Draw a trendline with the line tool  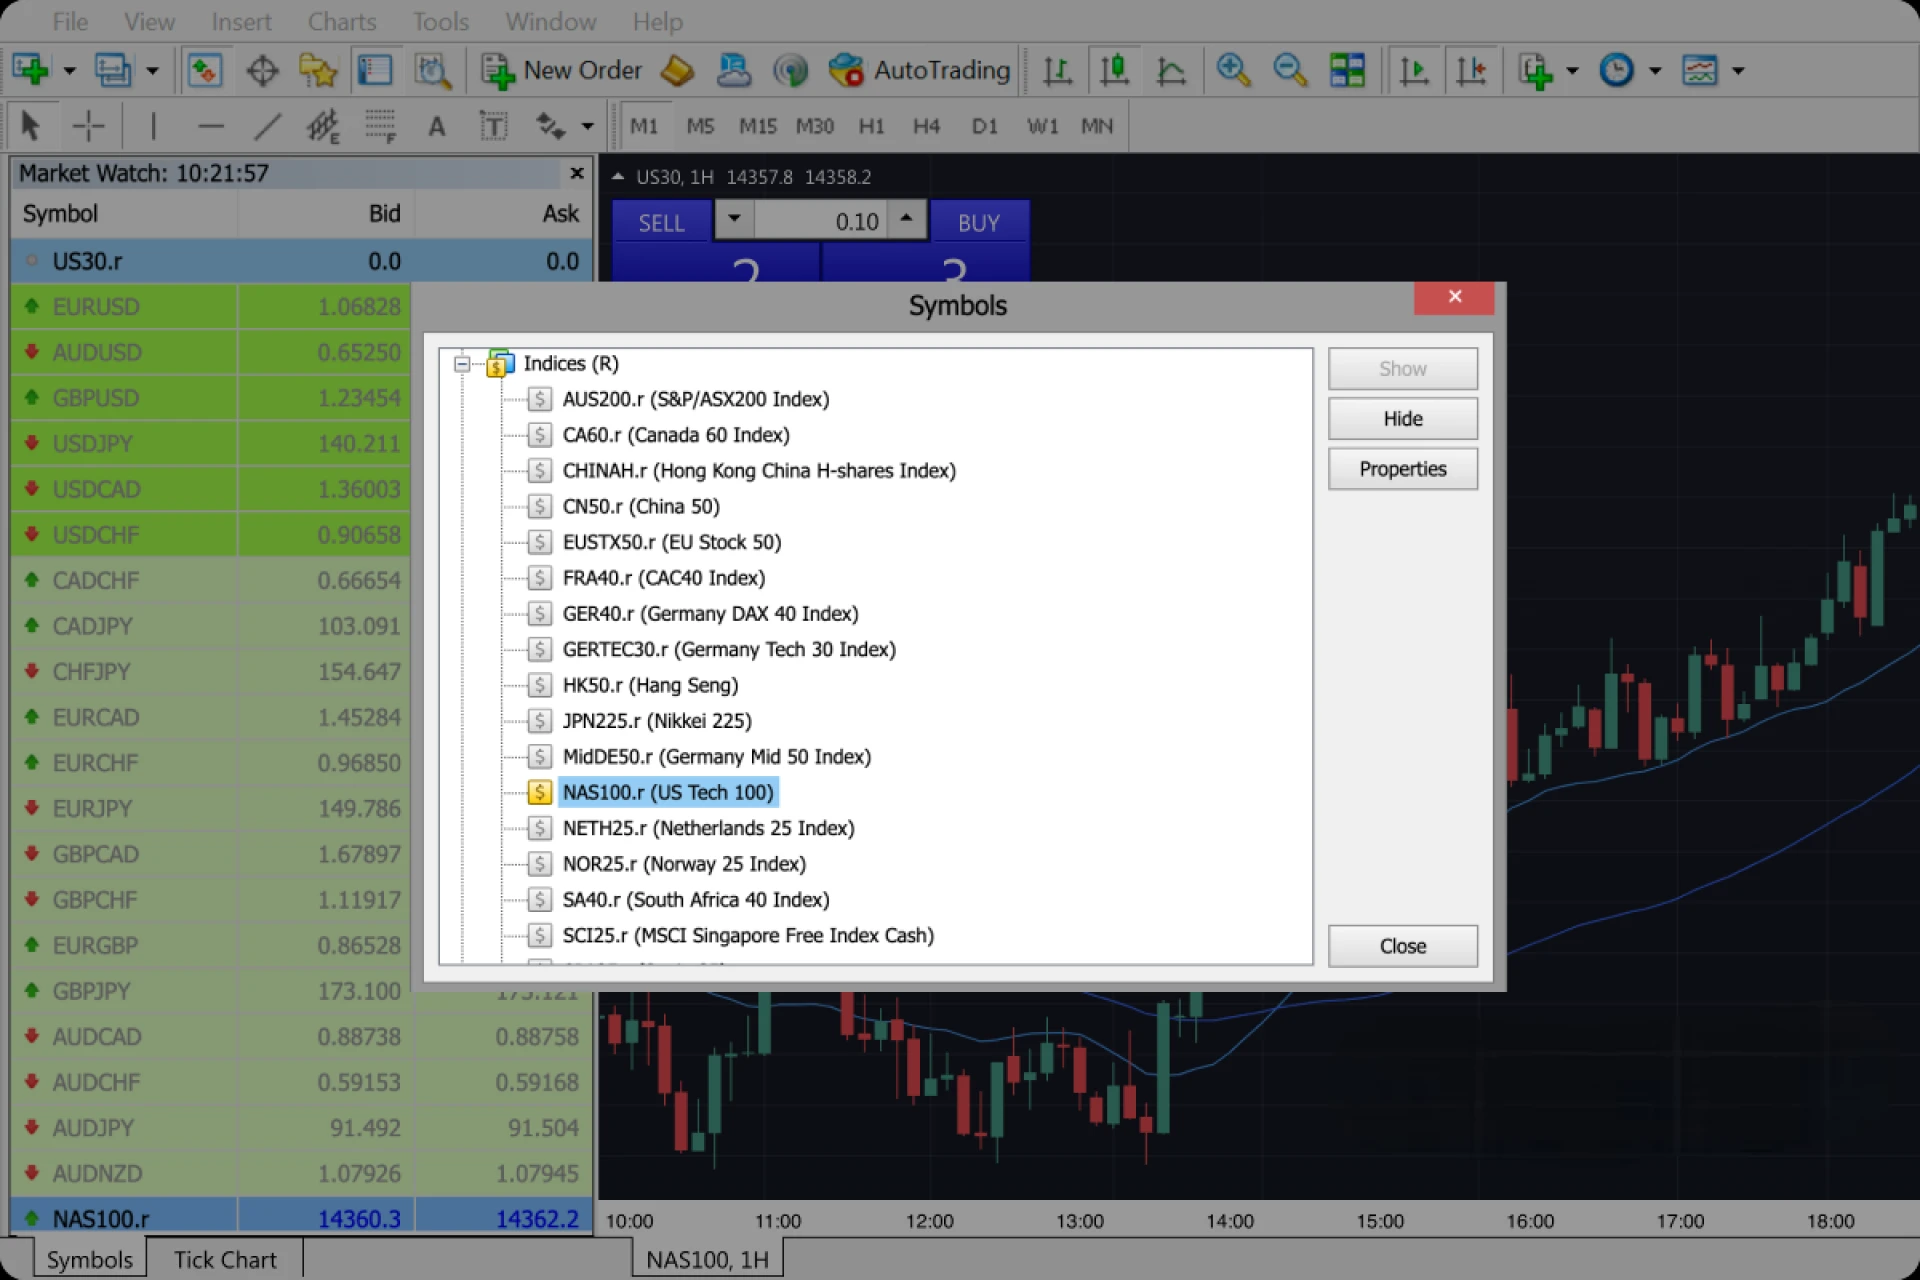[267, 126]
